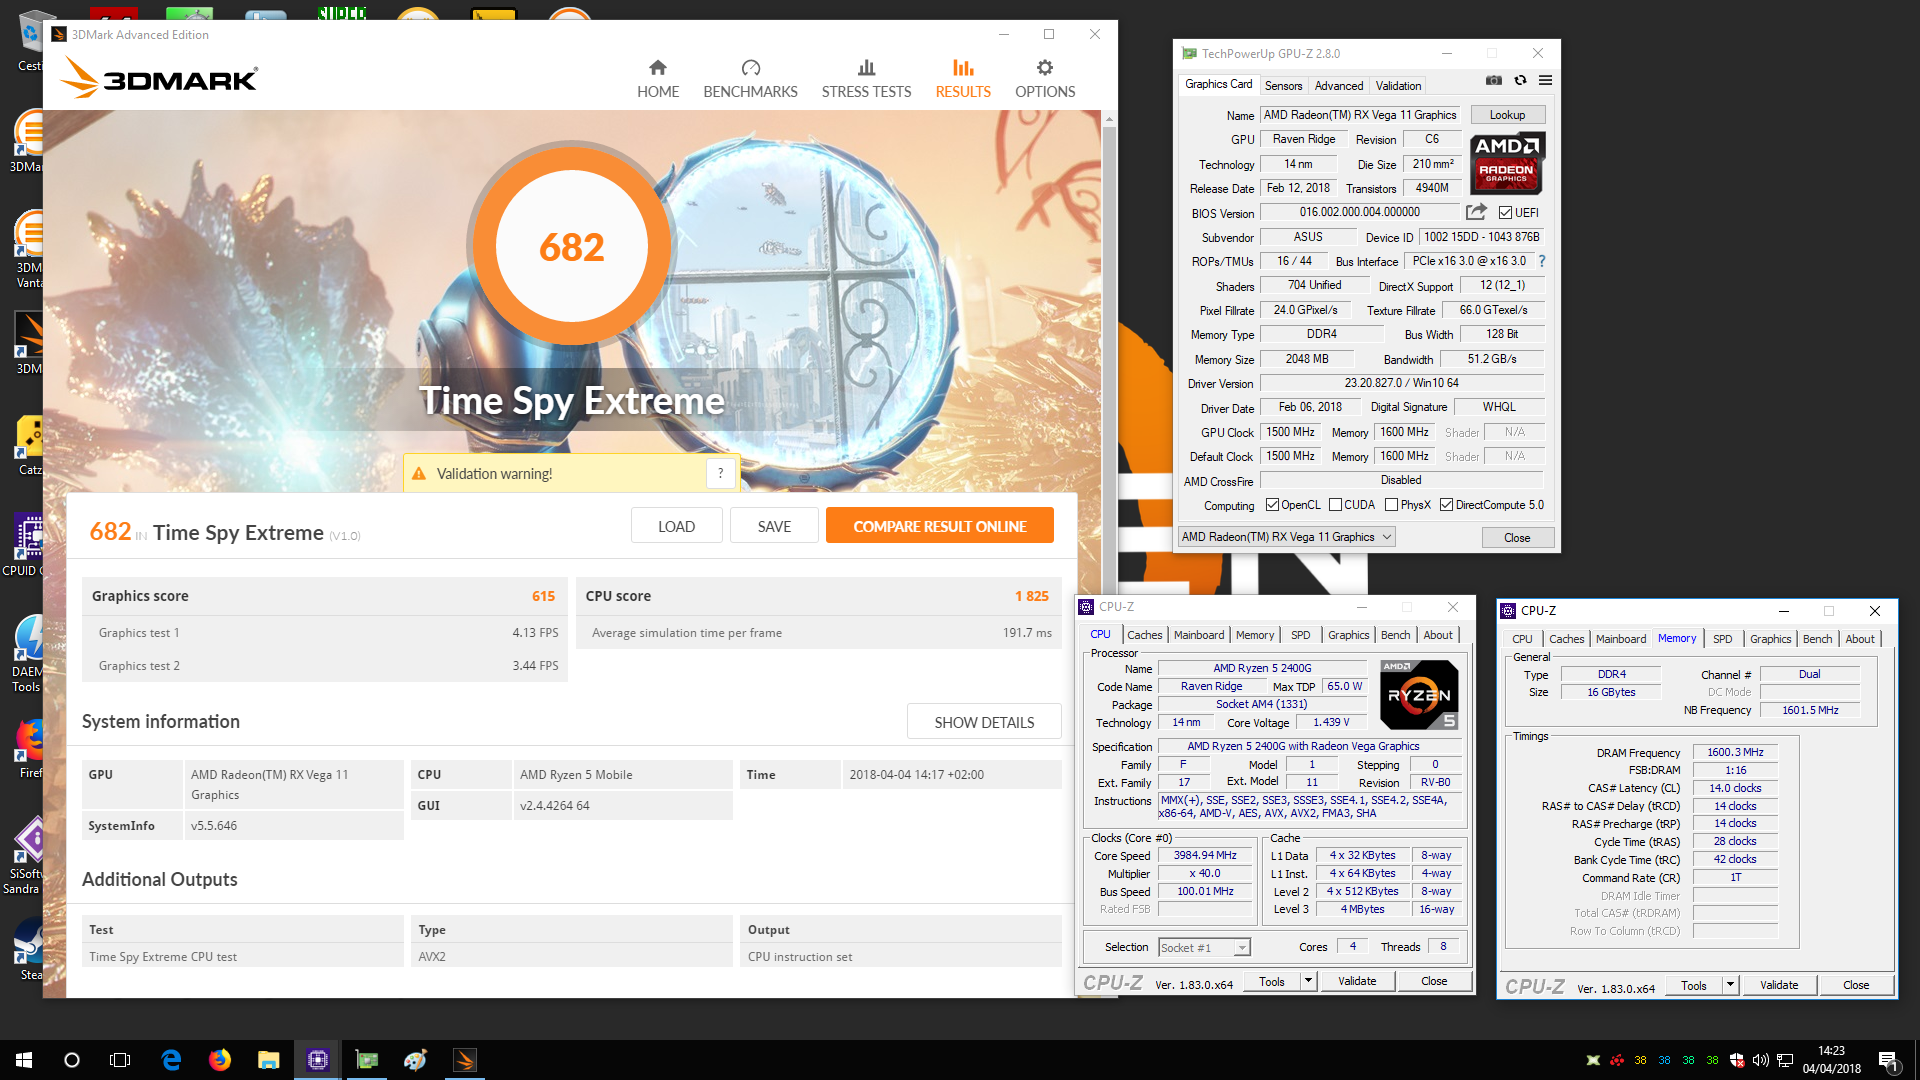
Task: Open Caches tab in Ryzen processor CPU-Z window
Action: click(1144, 635)
